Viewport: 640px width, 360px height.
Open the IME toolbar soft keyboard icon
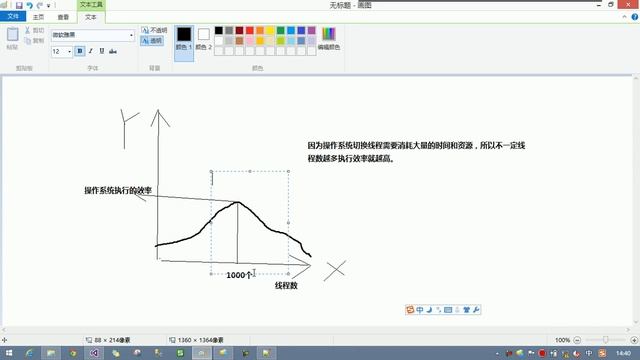[x=448, y=310]
